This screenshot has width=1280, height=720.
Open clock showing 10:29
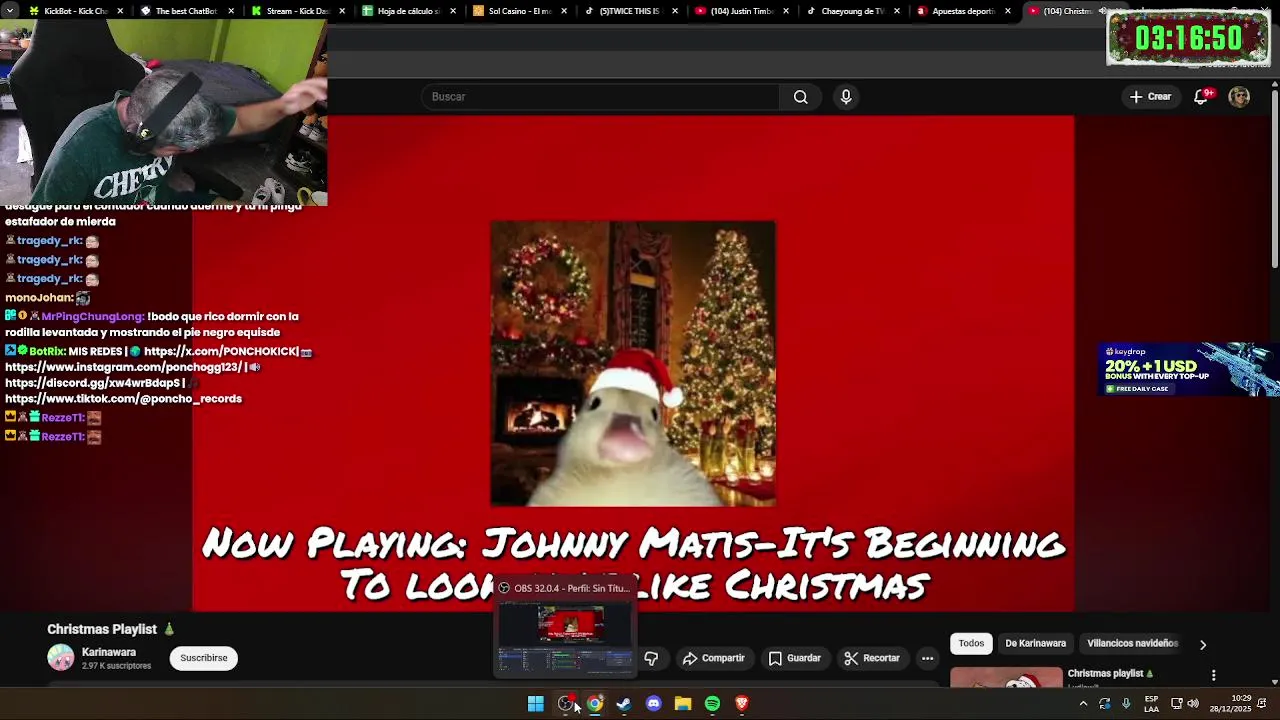[x=1230, y=704]
